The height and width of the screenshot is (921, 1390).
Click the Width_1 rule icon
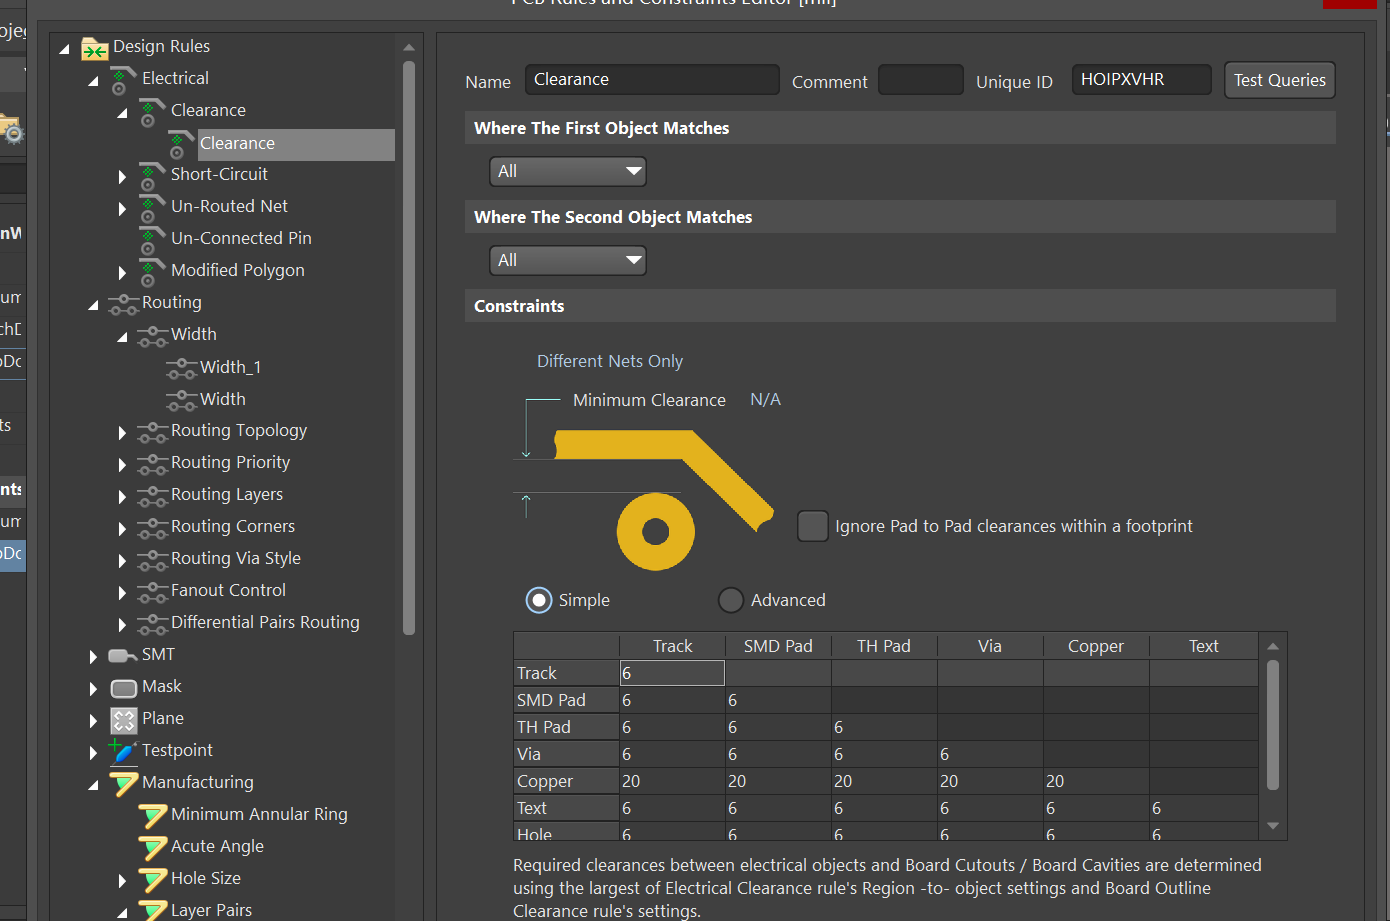(x=181, y=368)
